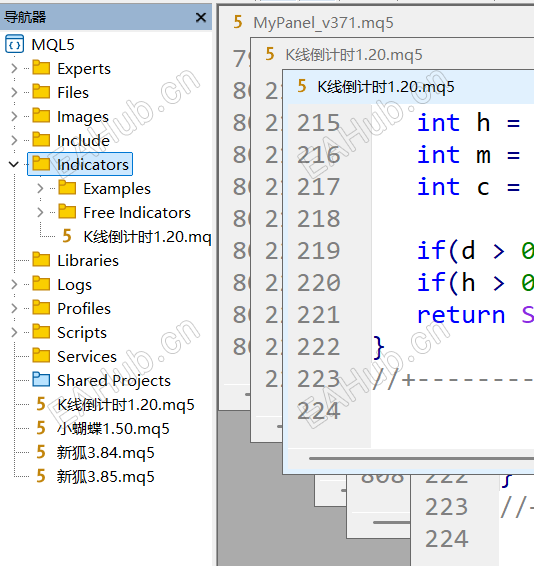
Task: Click the horizontal scrollbar of front editor
Action: pos(421,459)
